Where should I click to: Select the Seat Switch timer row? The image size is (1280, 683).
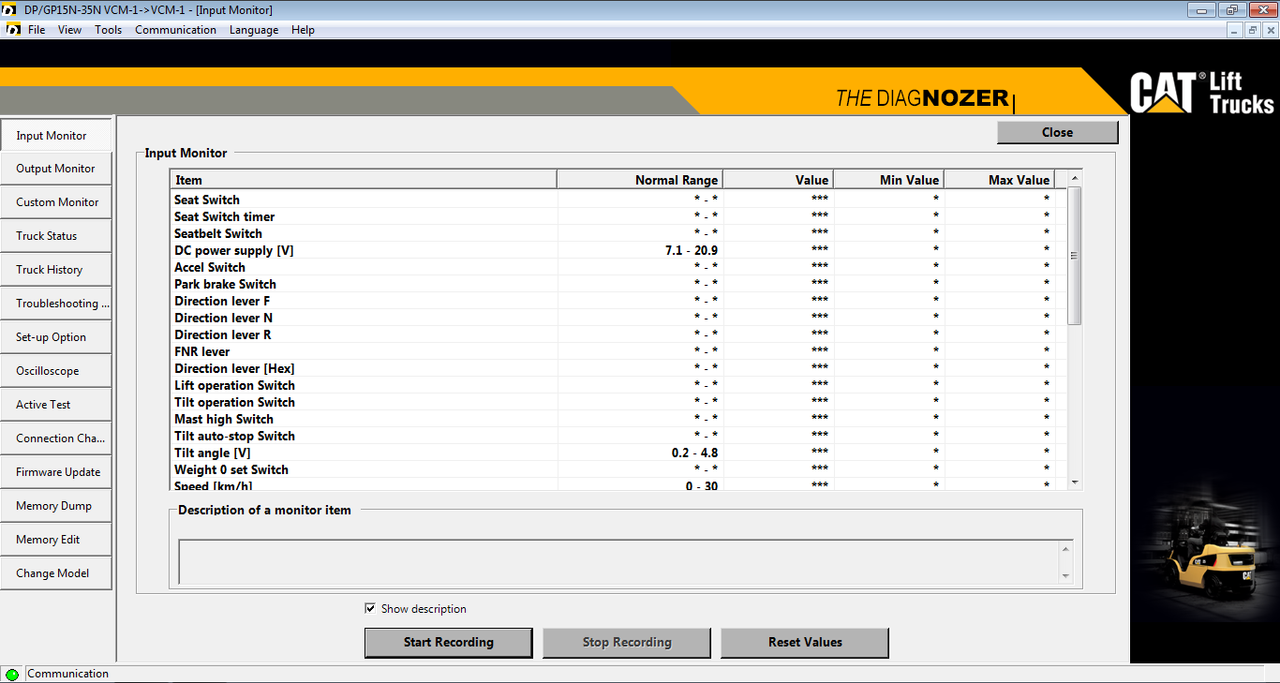(618, 217)
